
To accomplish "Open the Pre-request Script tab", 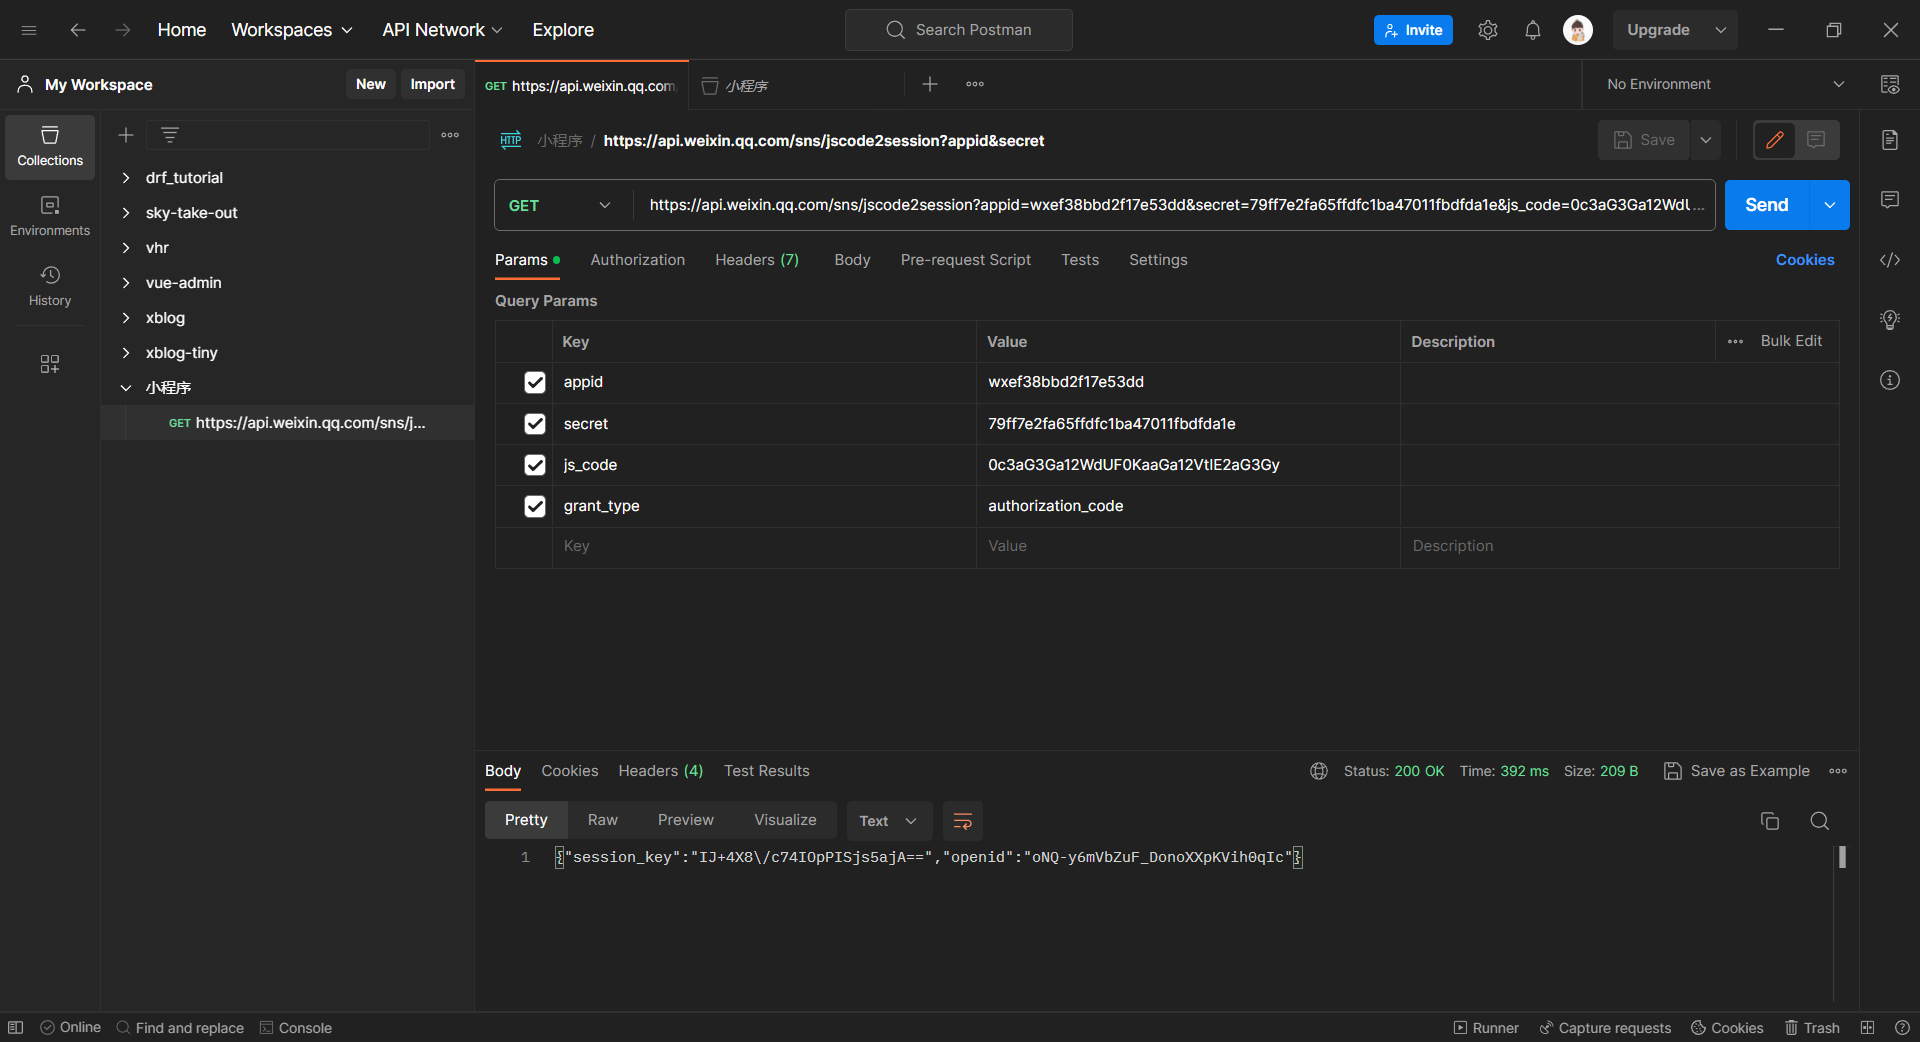I will (965, 260).
